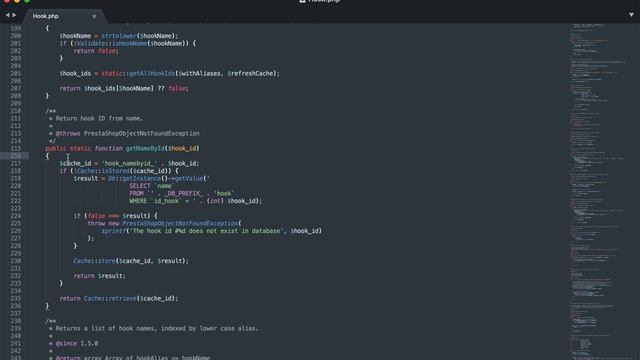
Task: Click getAllHookIds call on line 205
Action: click(x=151, y=73)
